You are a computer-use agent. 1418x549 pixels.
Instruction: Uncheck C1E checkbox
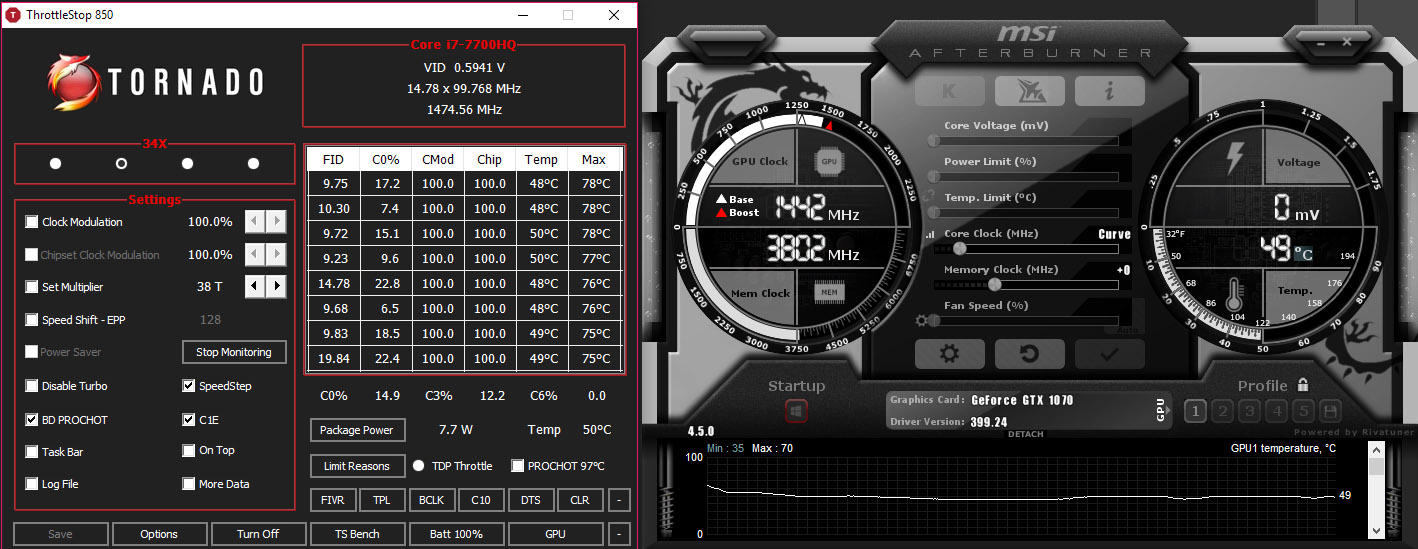tap(189, 420)
